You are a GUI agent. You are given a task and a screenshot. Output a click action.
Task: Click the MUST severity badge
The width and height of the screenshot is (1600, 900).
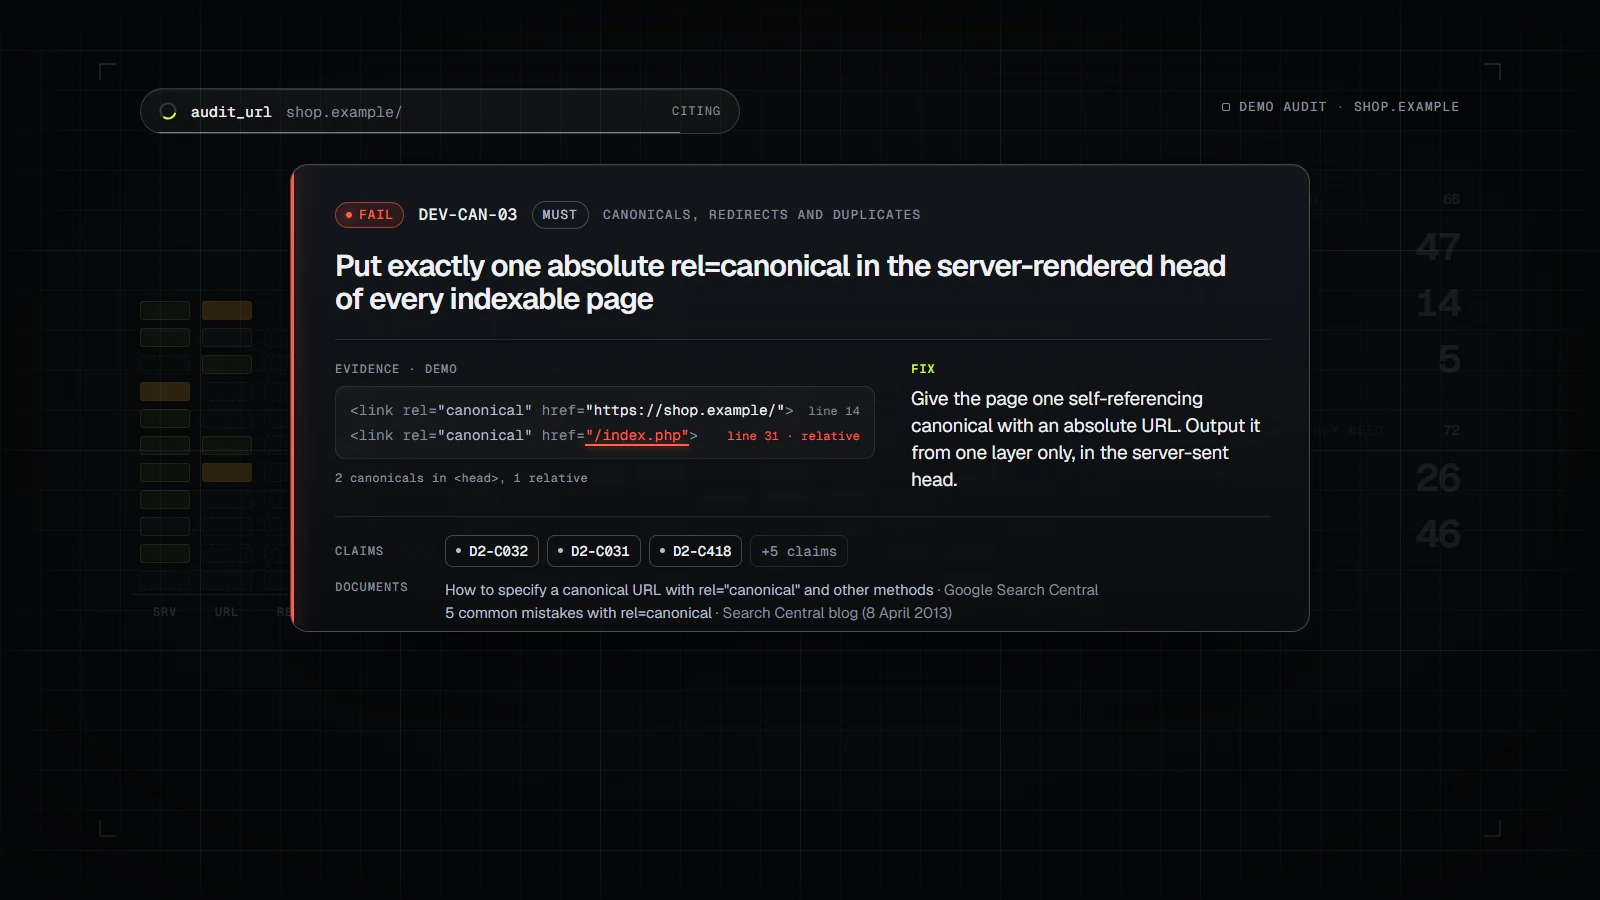560,215
